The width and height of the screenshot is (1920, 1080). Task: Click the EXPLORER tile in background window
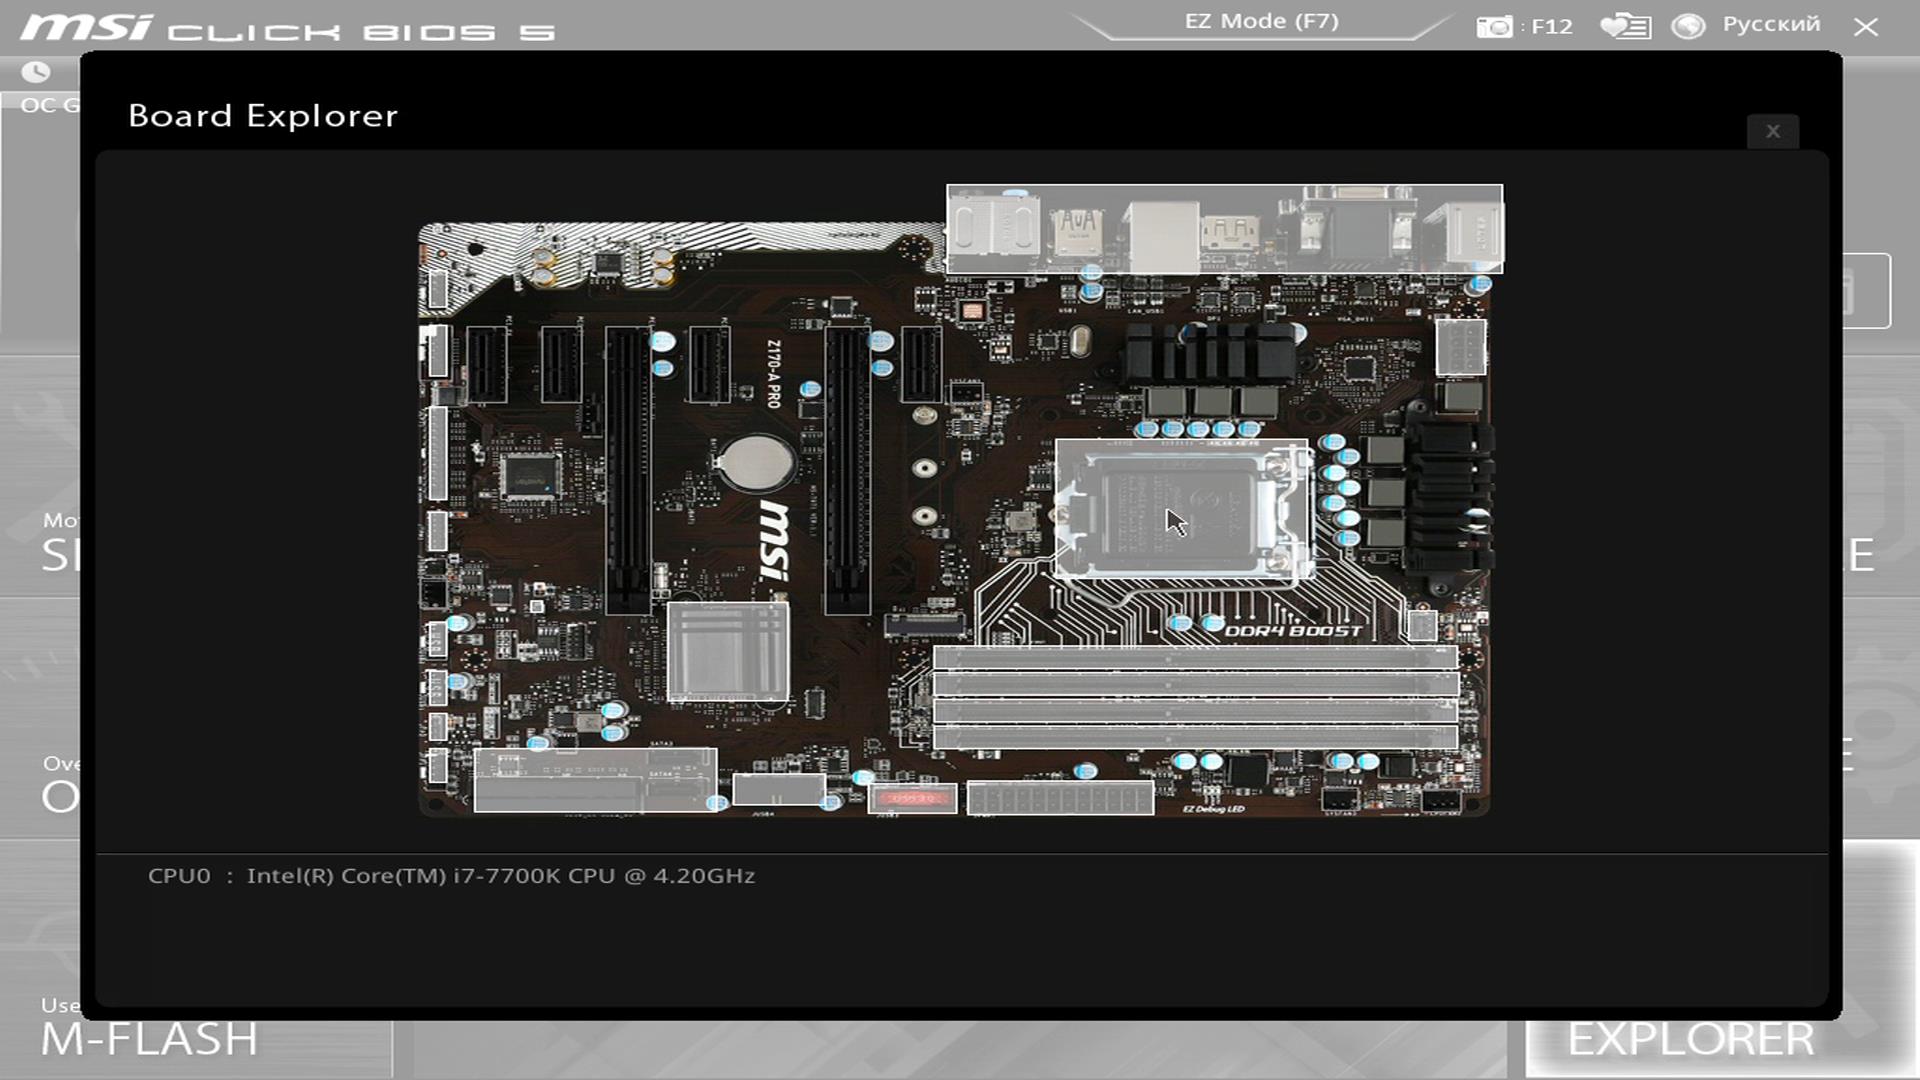(x=1691, y=1039)
